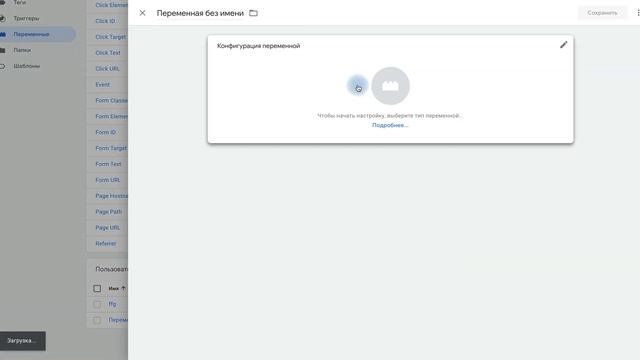Toggle the select-all checkbox in user variables header
640x360 pixels.
coord(97,289)
